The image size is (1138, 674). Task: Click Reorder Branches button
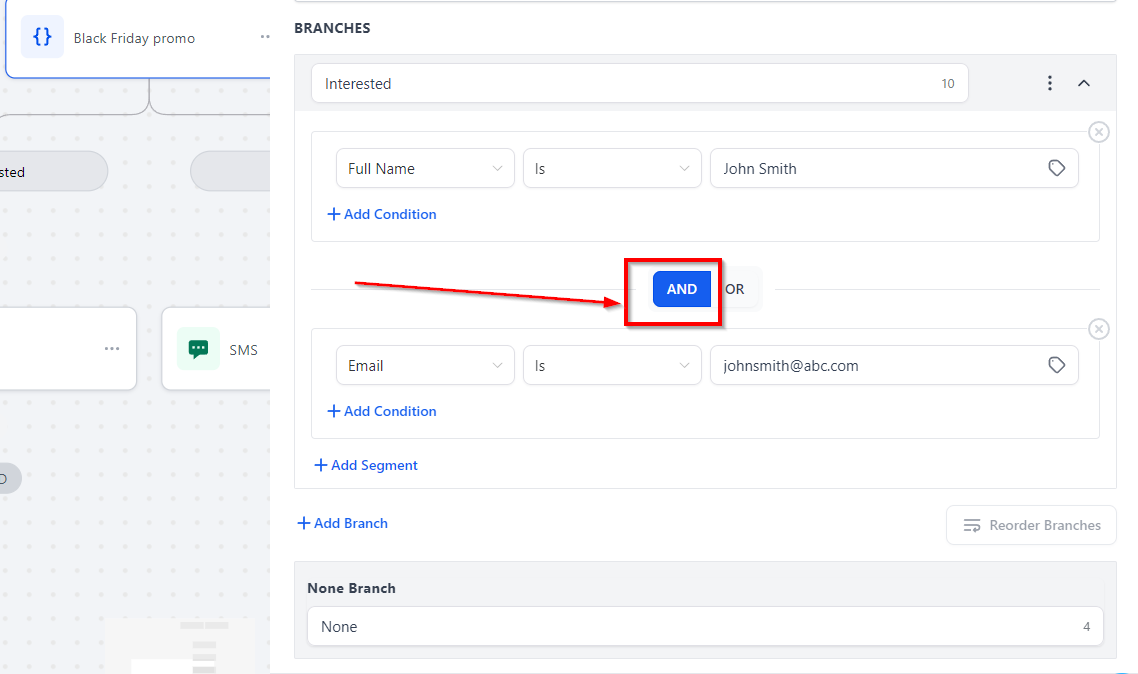(x=1031, y=525)
